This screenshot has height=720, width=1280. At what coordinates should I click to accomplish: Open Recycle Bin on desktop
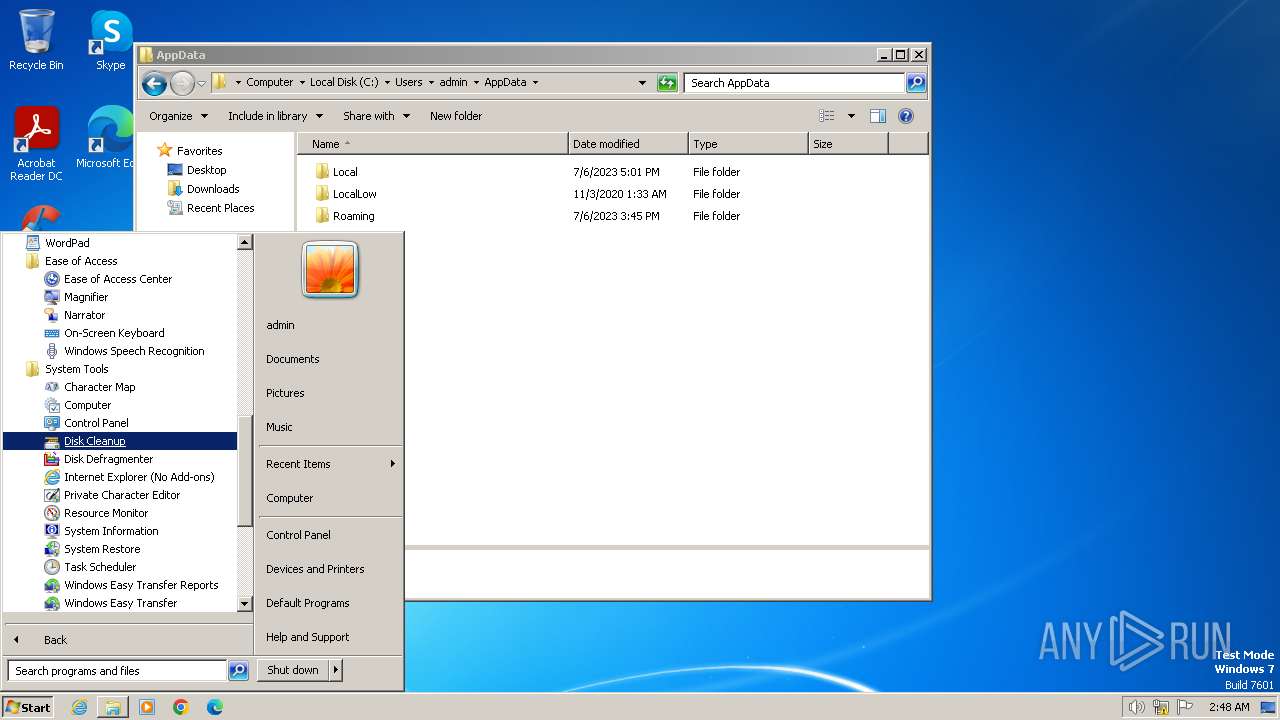click(x=36, y=40)
